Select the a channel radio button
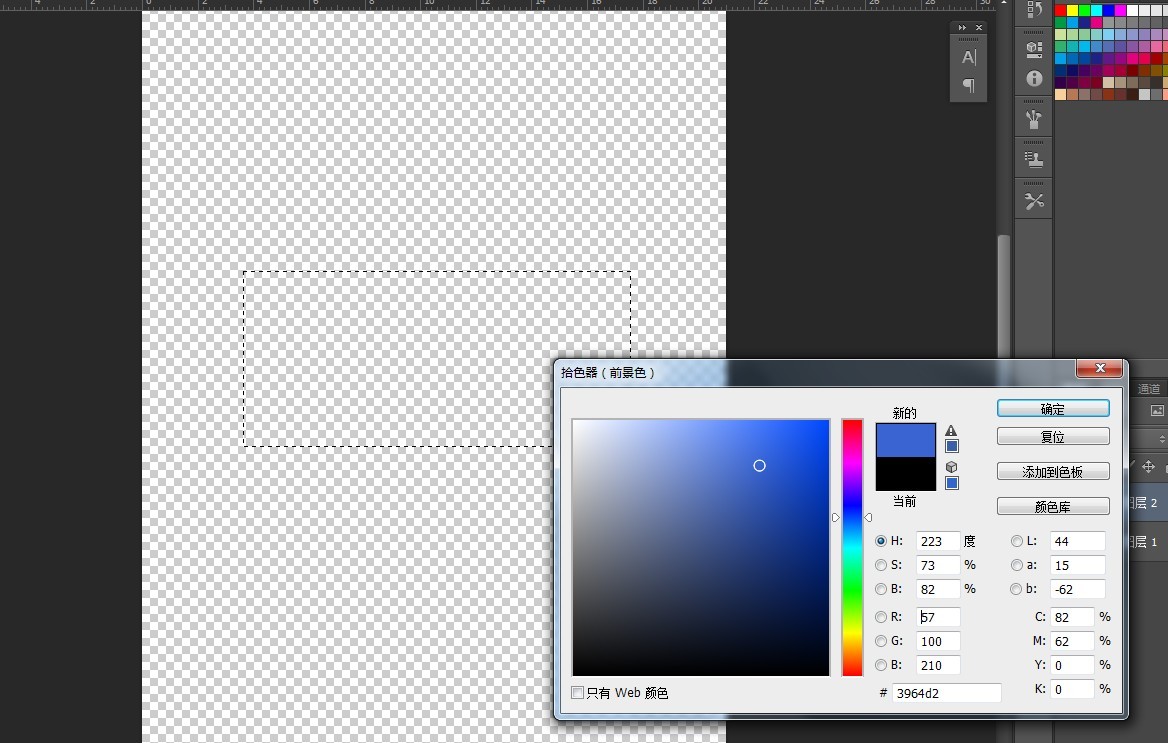Viewport: 1168px width, 743px height. (x=1017, y=565)
